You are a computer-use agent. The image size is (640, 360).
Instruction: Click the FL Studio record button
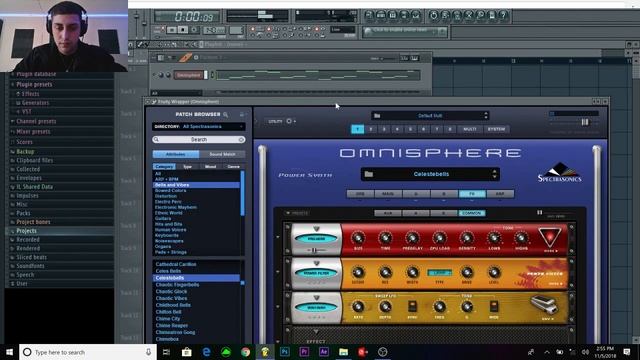[x=194, y=30]
